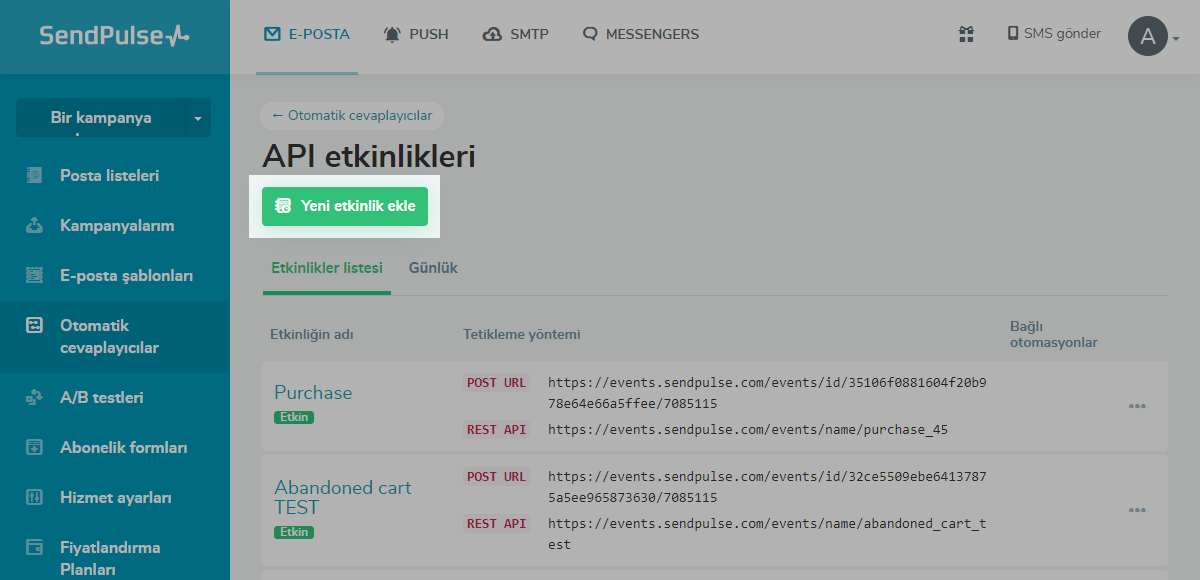The width and height of the screenshot is (1200, 580).
Task: Open Kampanyalarım from the sidebar
Action: click(117, 226)
